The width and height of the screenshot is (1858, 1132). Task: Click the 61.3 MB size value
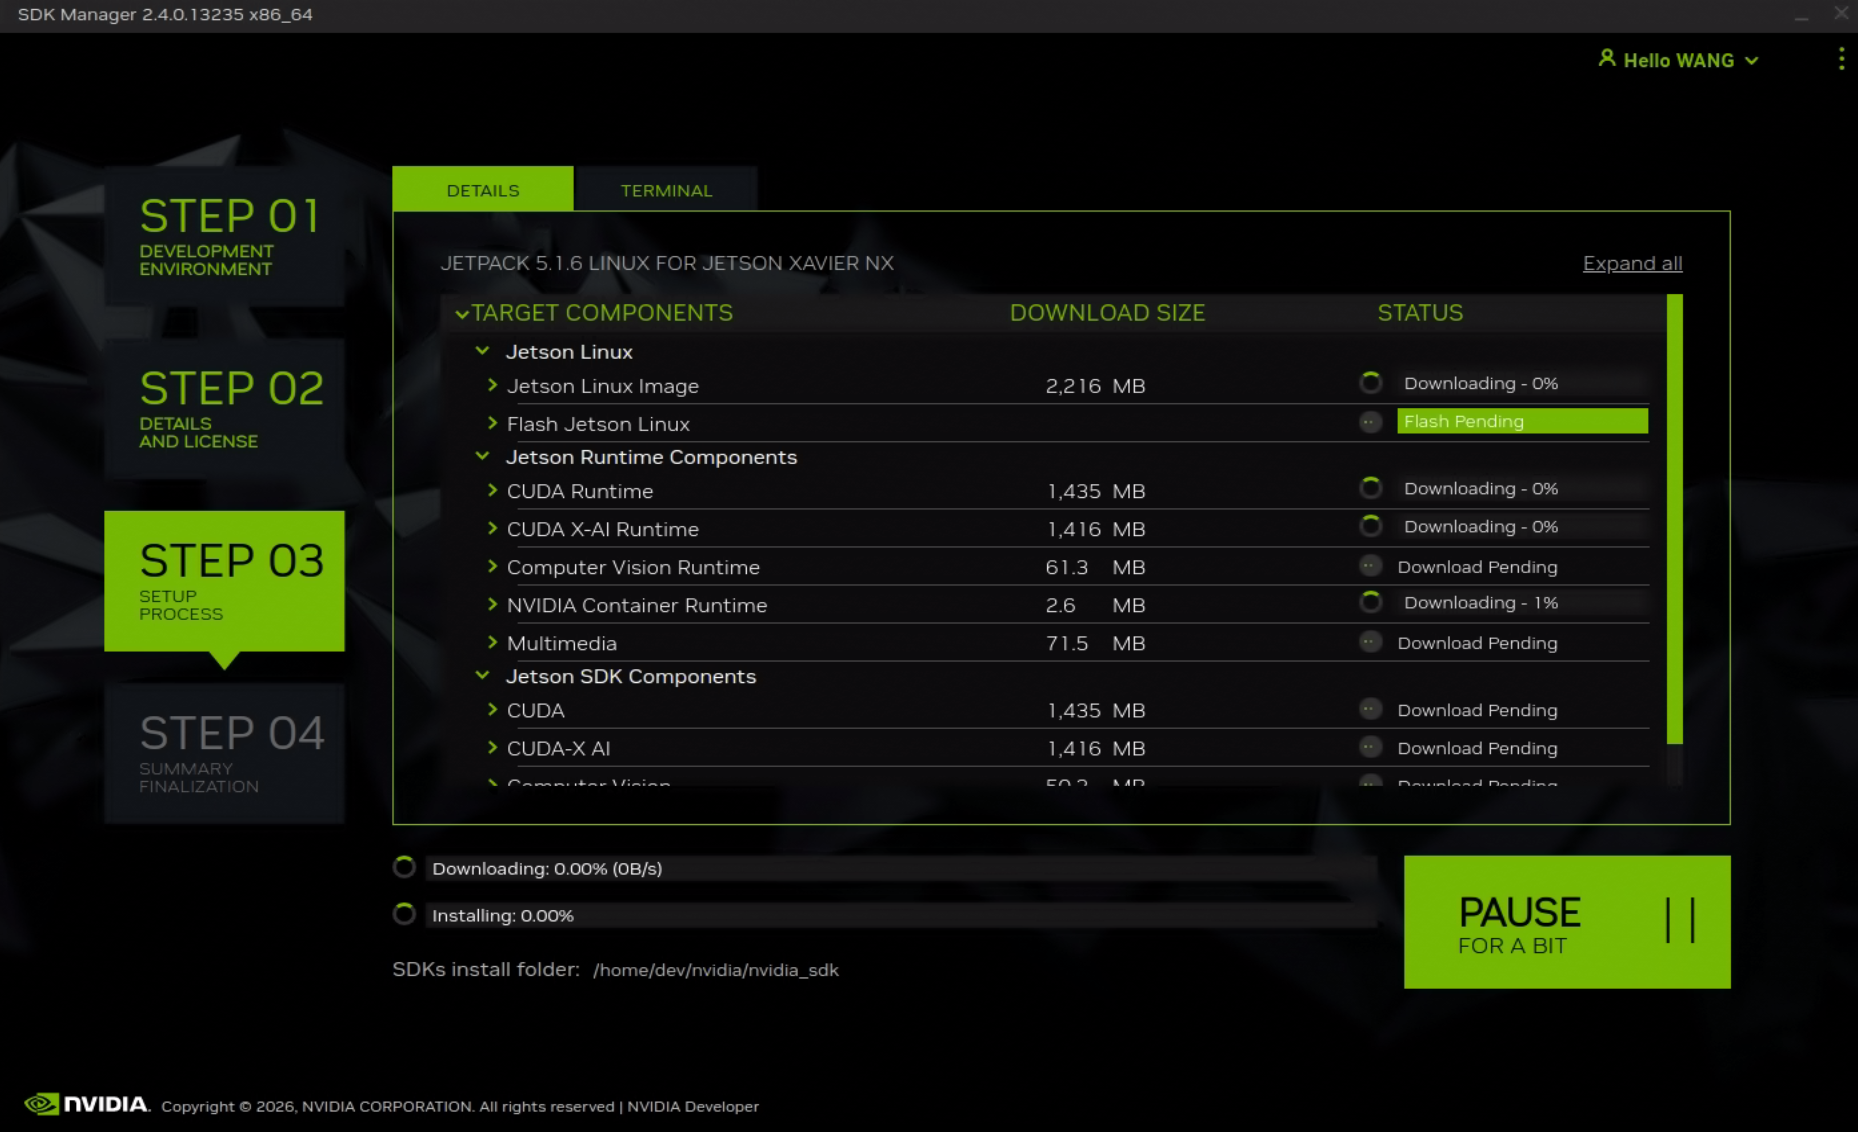coord(1095,567)
